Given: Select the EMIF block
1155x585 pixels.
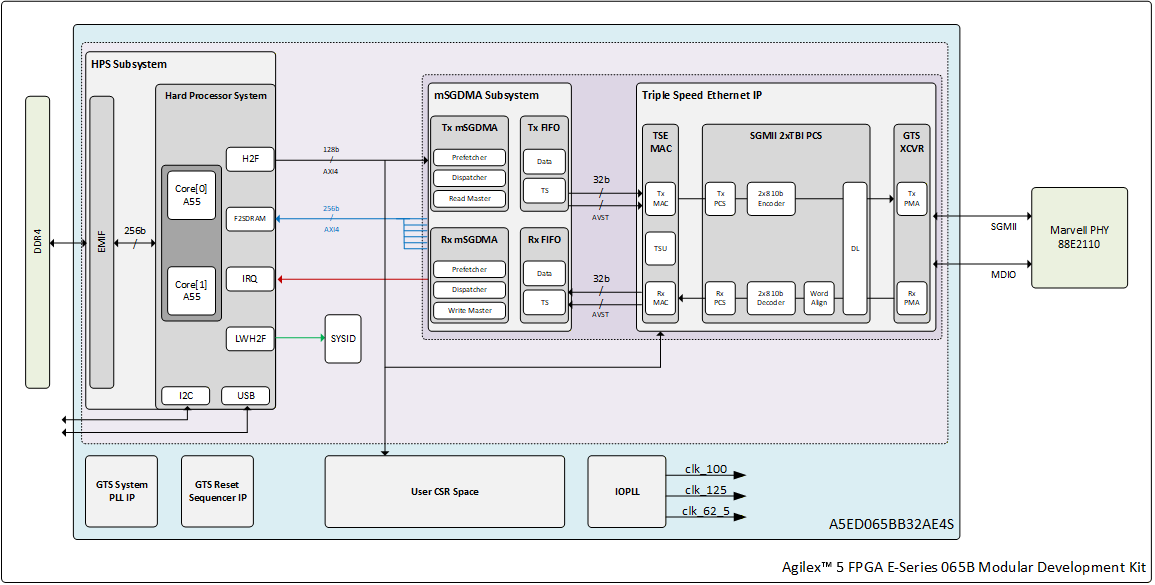Looking at the screenshot, I should point(102,242).
